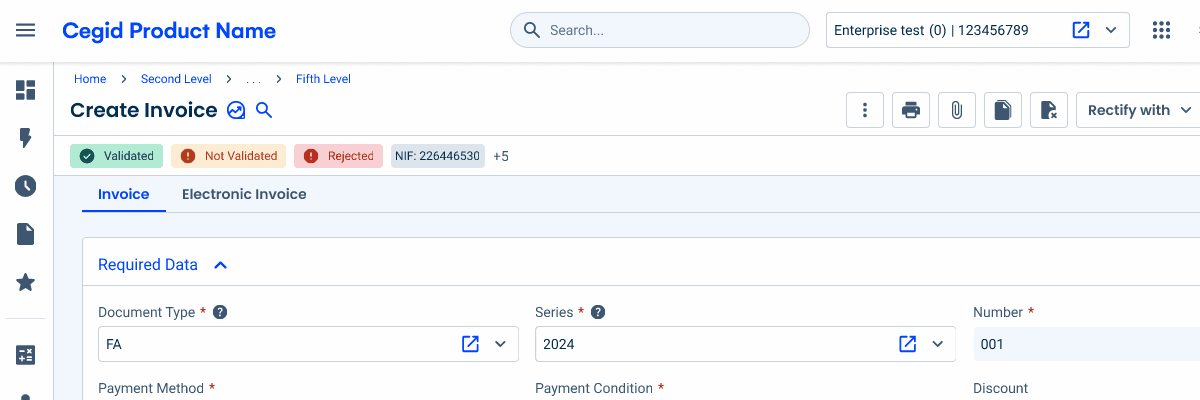This screenshot has width=1200, height=400.
Task: Open the lightning bolt quick actions icon
Action: pyautogui.click(x=26, y=138)
